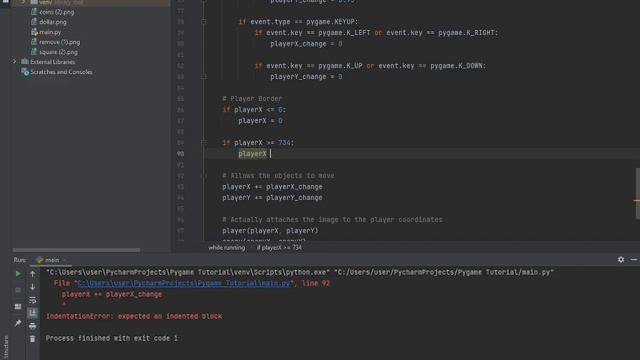Click fold marker beside 'Allows the objects to move'
Image resolution: width=640 pixels, height=360 pixels.
204,176
